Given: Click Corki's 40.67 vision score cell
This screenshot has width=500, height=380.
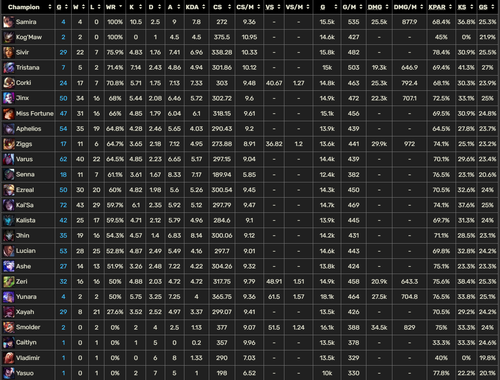Looking at the screenshot, I should (x=274, y=83).
